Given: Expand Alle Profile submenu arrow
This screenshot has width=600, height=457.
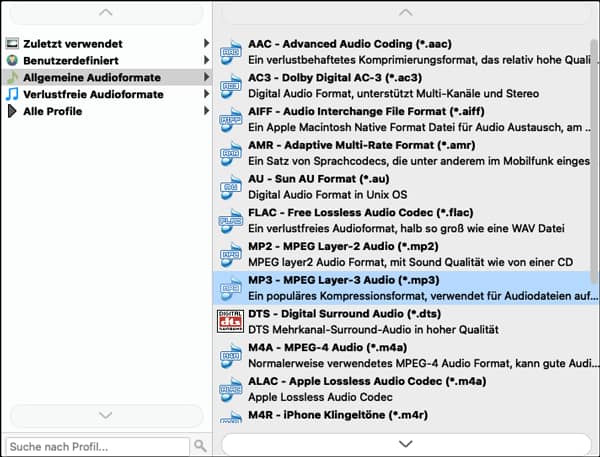Looking at the screenshot, I should click(206, 111).
